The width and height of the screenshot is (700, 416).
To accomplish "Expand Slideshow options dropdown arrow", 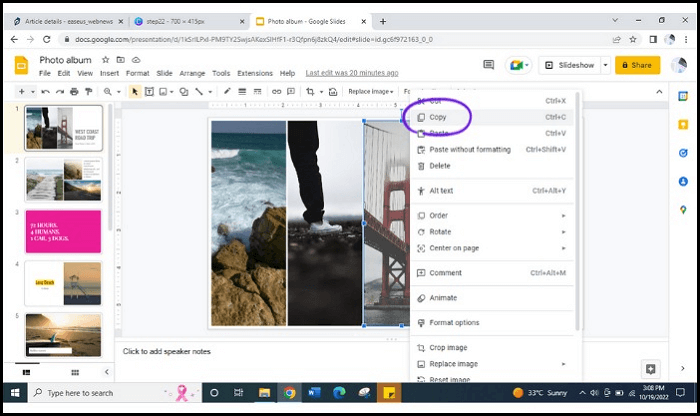I will 605,65.
